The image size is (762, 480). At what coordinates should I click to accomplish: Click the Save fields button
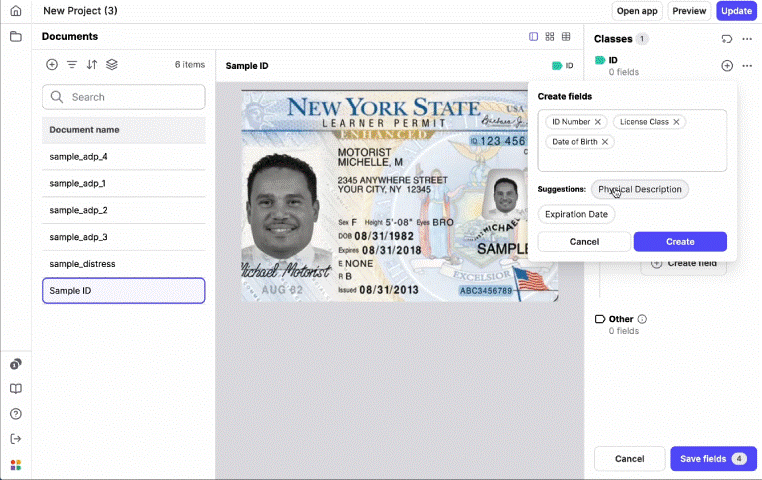coord(713,459)
